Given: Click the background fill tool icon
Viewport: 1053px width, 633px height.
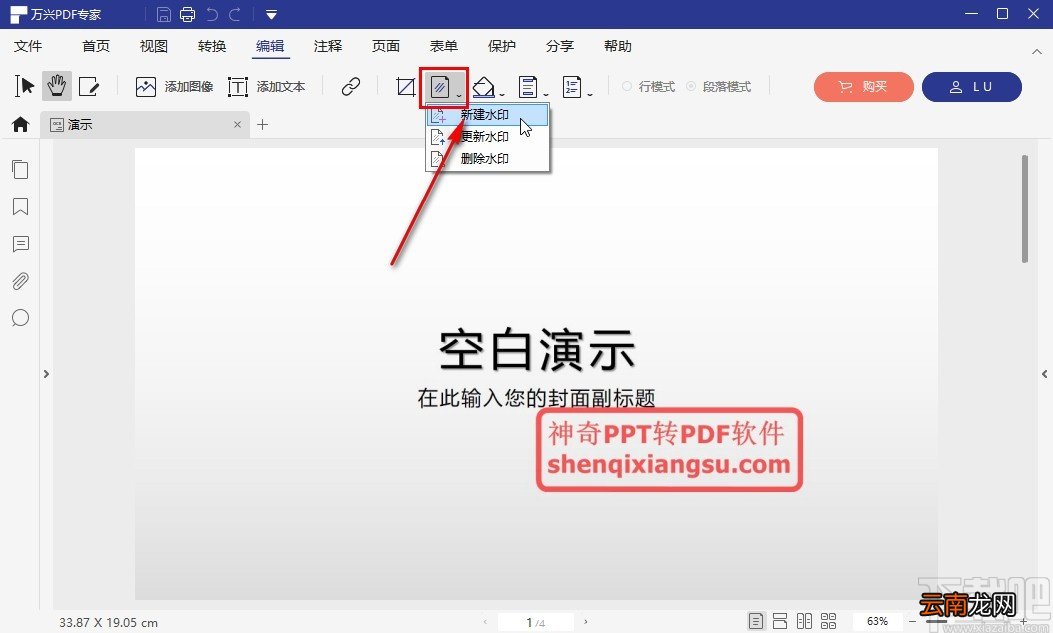Looking at the screenshot, I should 483,87.
